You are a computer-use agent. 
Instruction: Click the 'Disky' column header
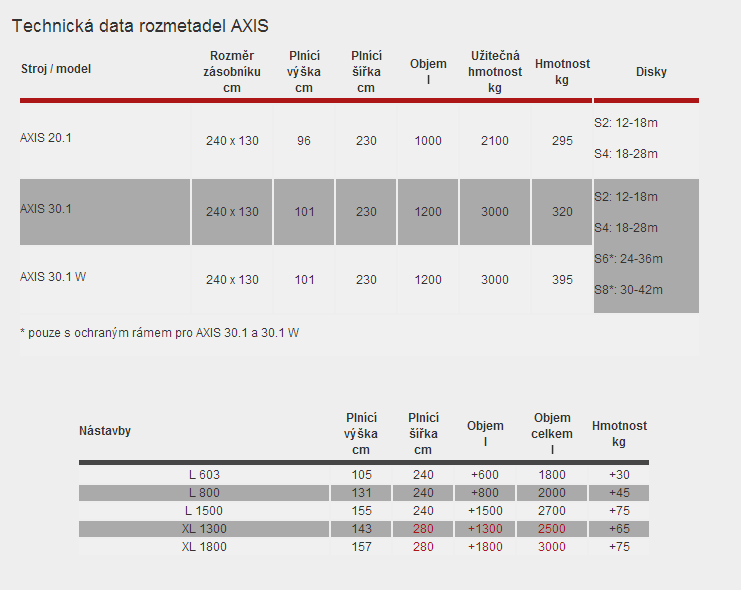(651, 72)
